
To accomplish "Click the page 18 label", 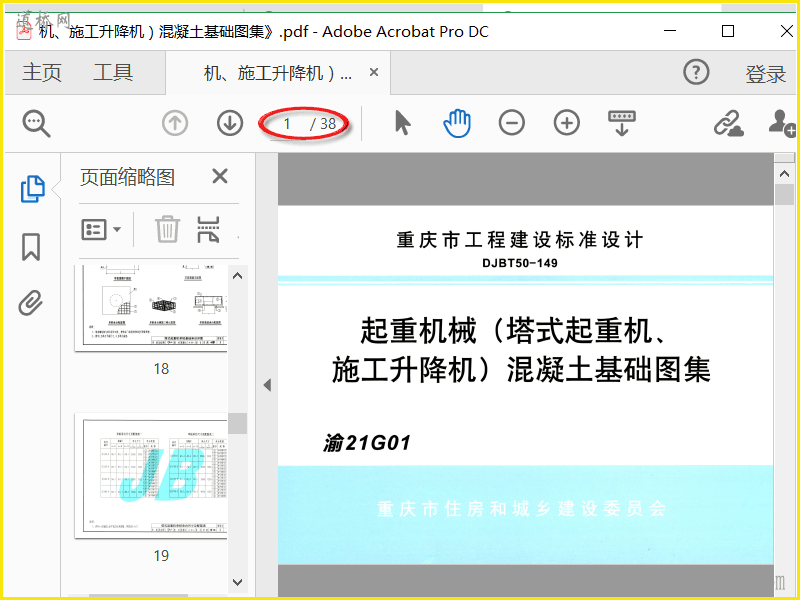I will coord(161,369).
